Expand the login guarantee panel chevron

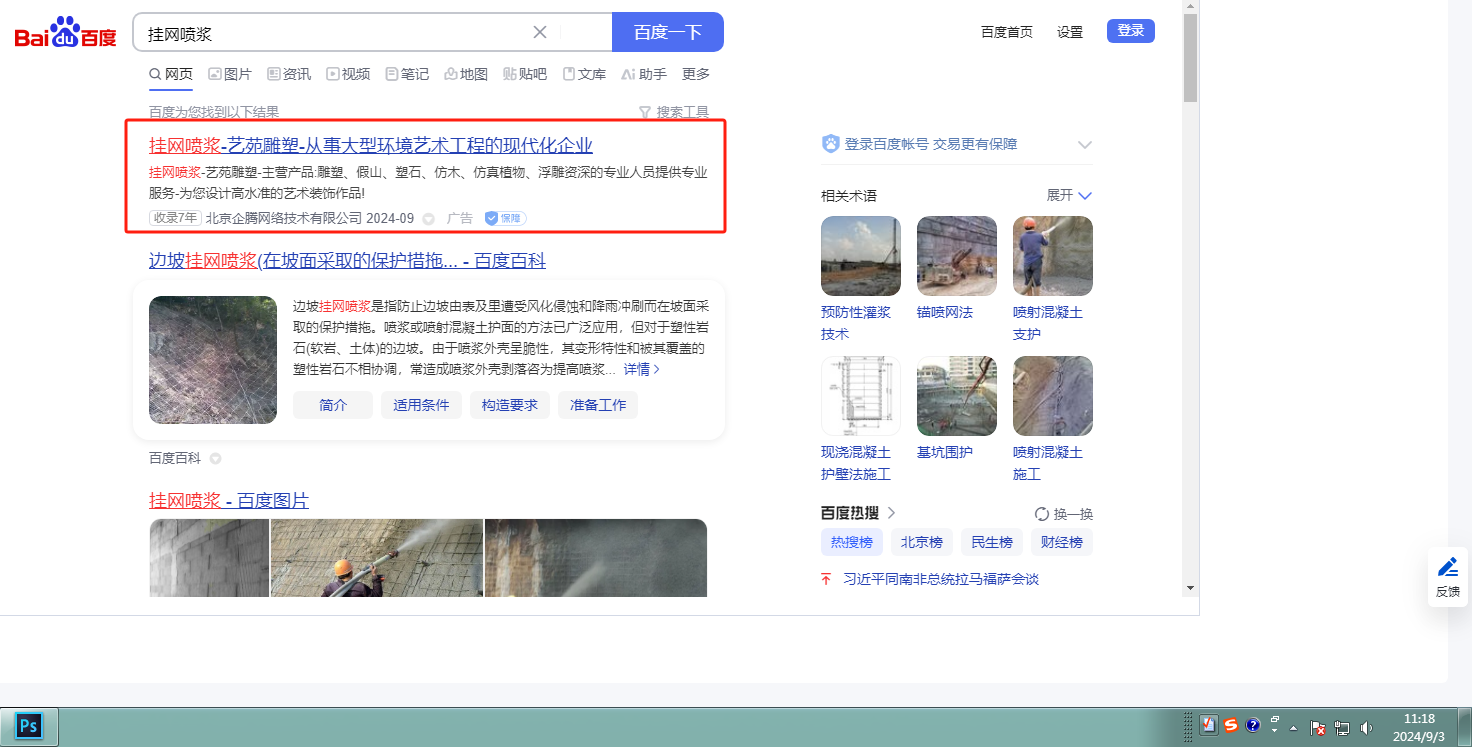coord(1085,145)
